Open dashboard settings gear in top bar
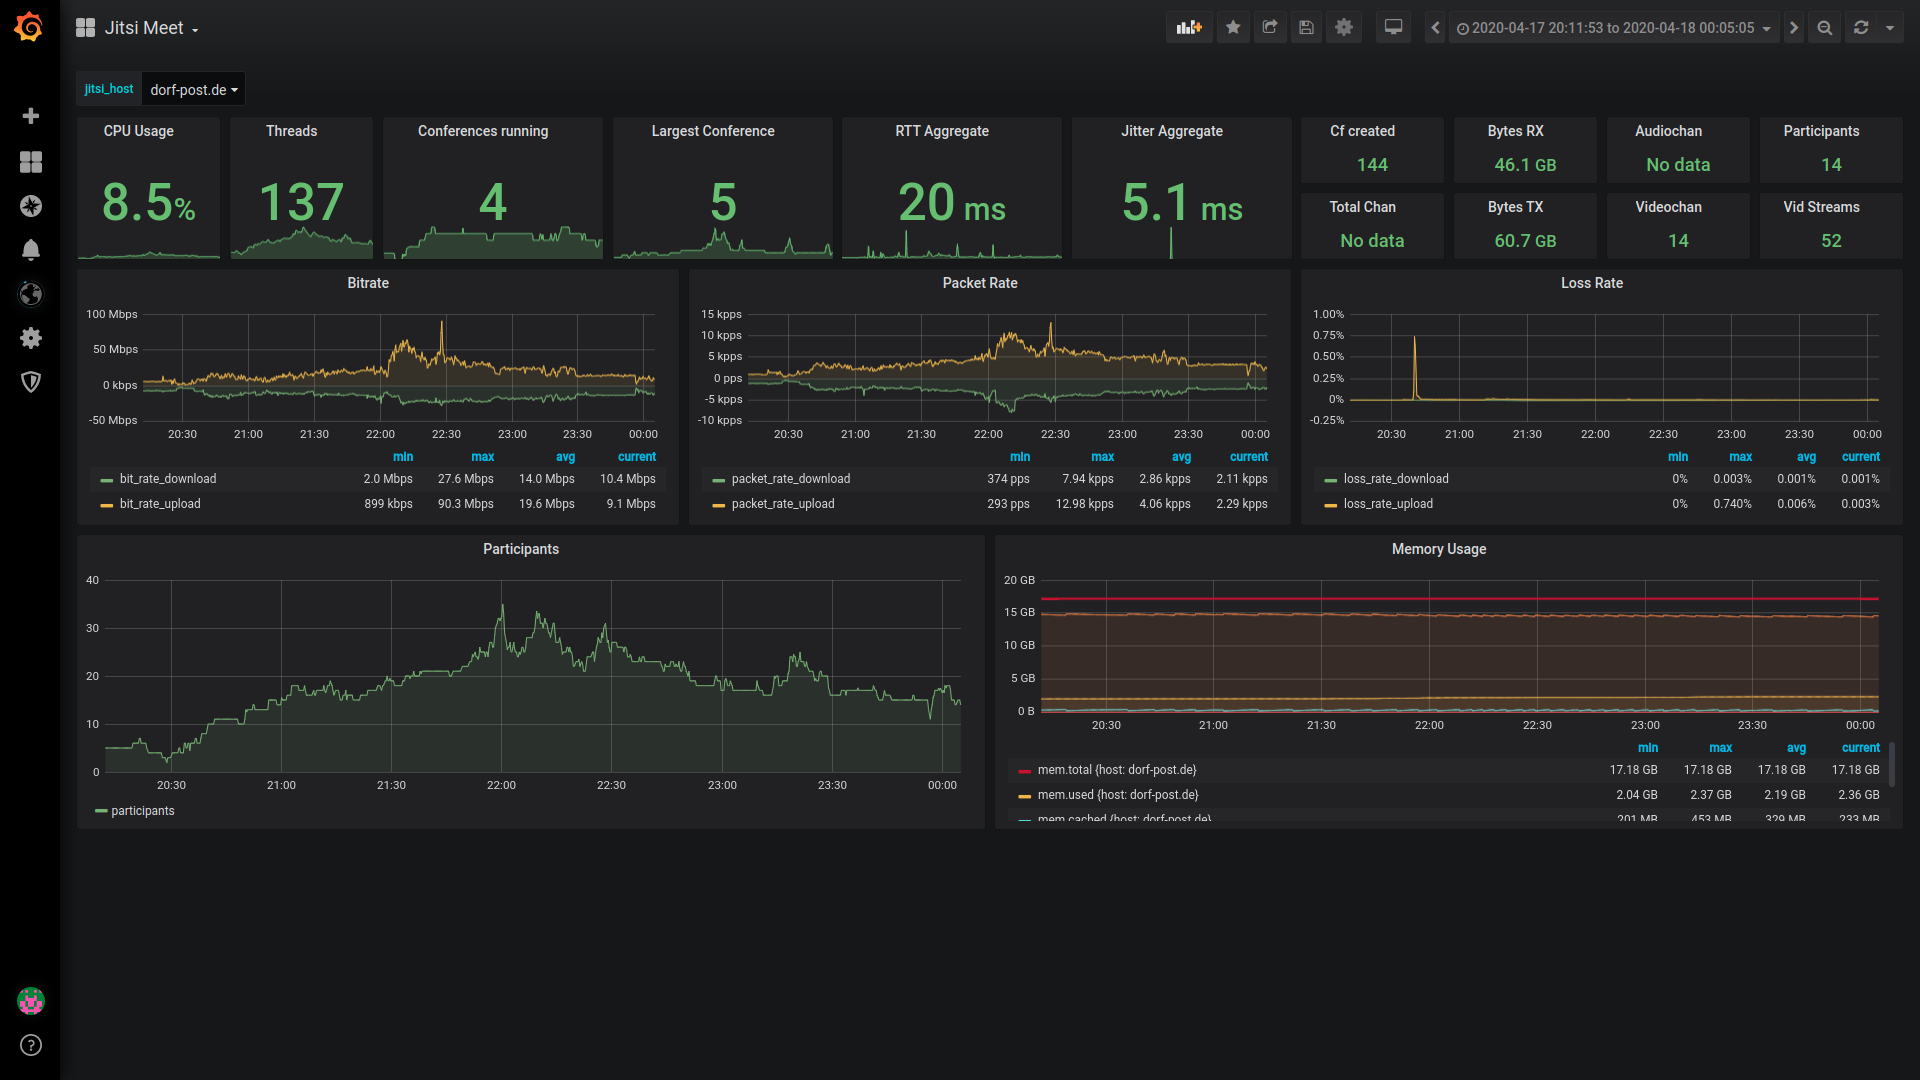 1344,28
